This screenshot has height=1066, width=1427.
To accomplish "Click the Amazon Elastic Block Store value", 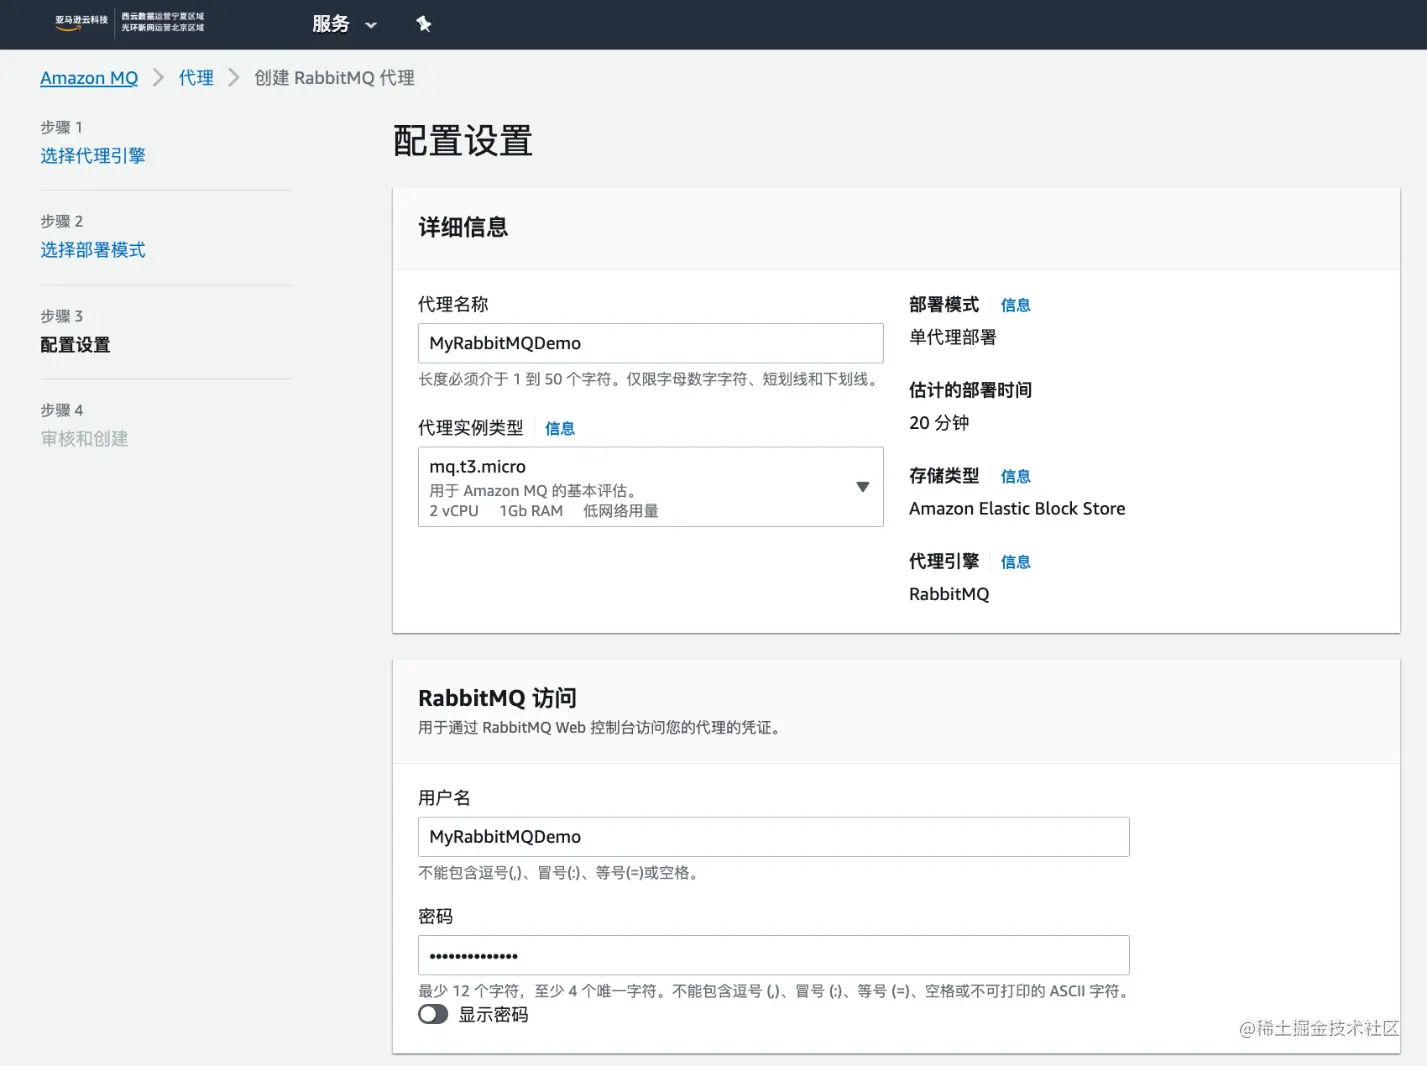I will coord(1017,509).
